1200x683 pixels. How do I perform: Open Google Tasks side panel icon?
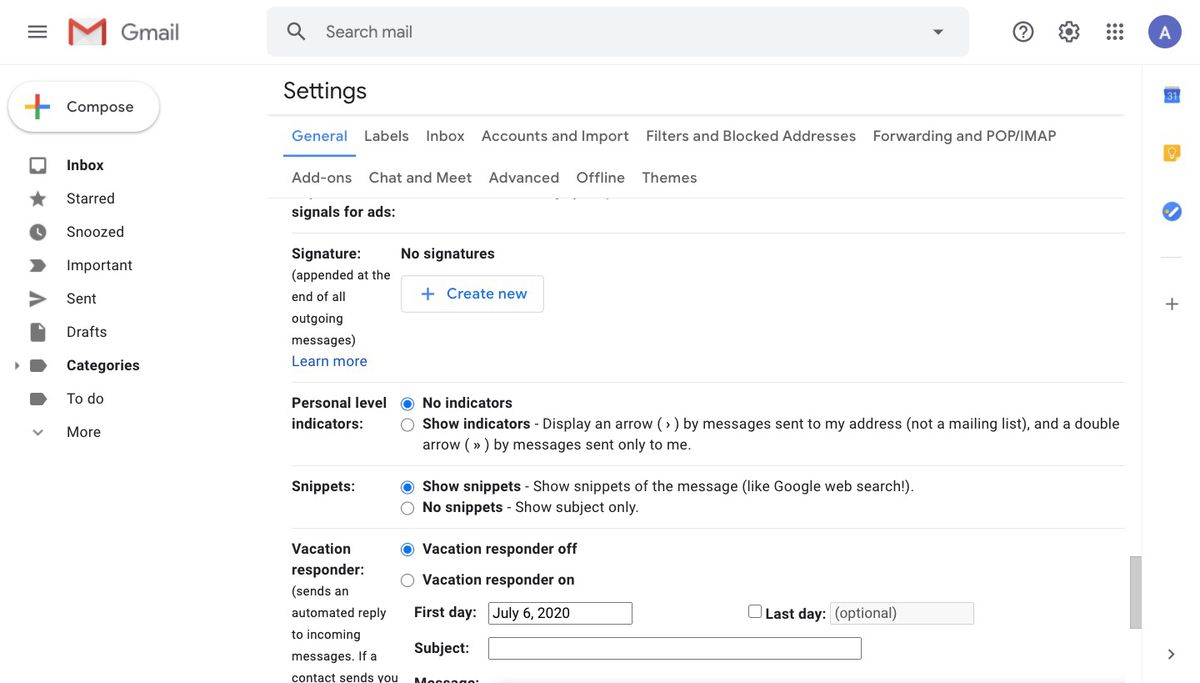(x=1172, y=211)
